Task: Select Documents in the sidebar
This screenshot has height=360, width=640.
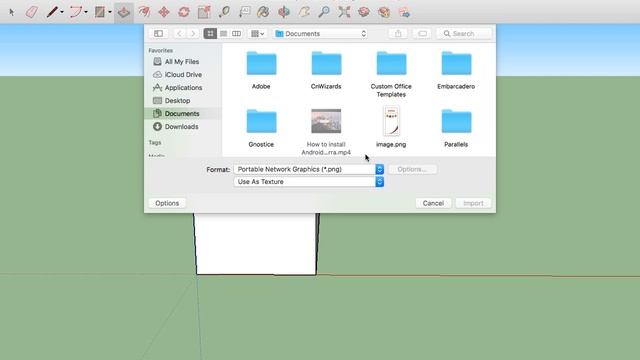Action: [x=182, y=113]
